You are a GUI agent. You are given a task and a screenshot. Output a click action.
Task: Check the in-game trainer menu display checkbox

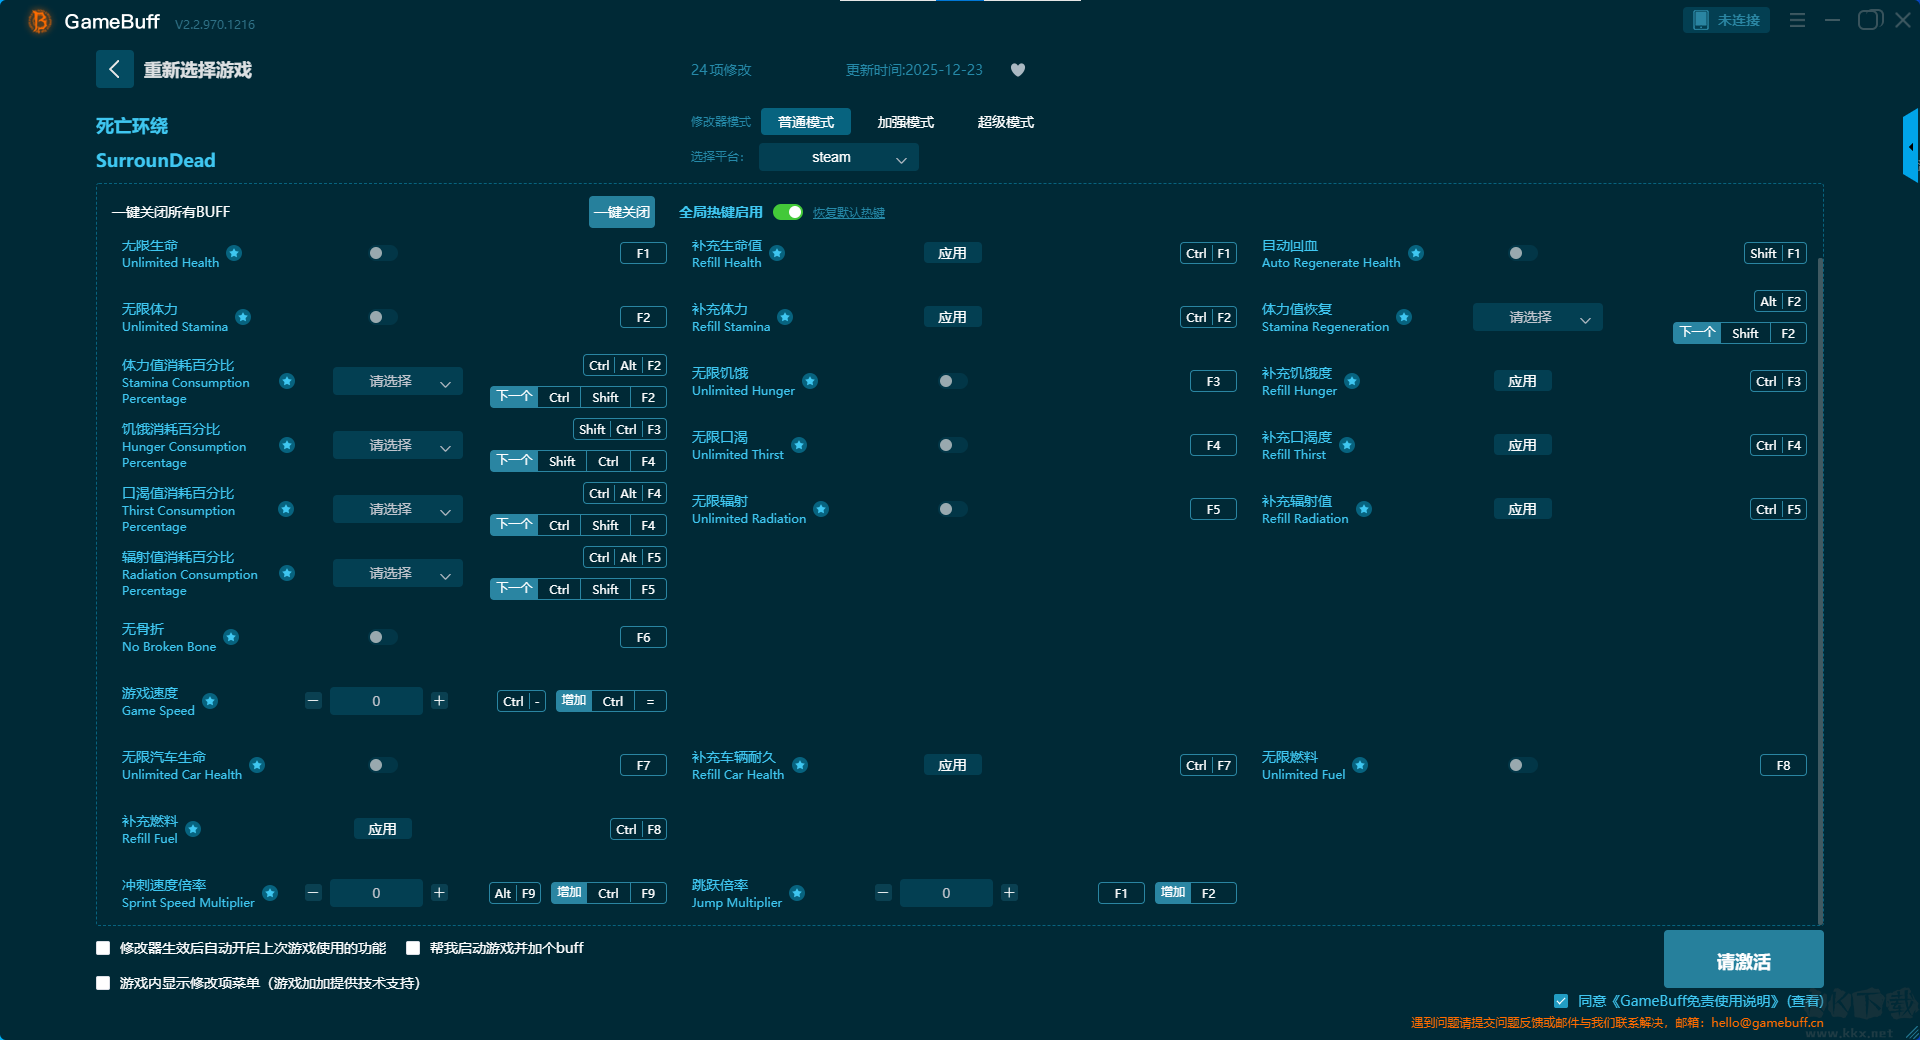[103, 983]
